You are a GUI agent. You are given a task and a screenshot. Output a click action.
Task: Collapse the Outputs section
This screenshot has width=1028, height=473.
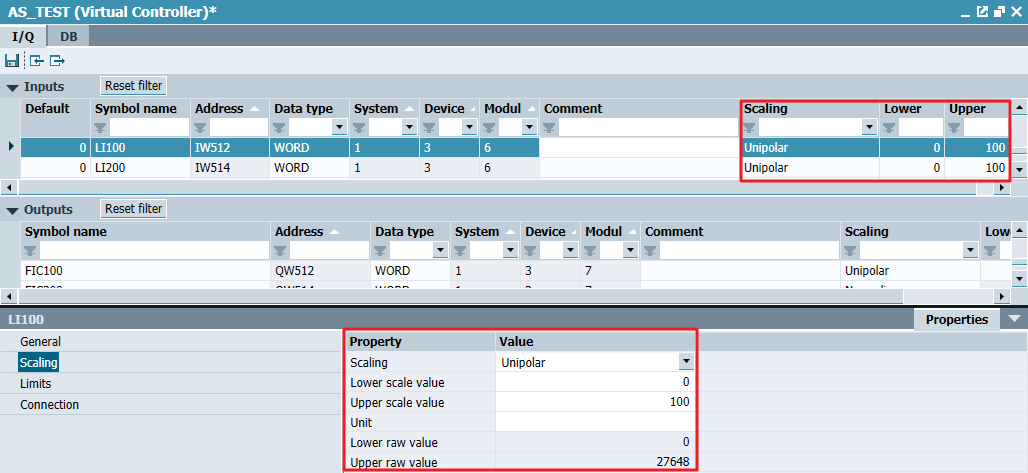[x=12, y=211]
